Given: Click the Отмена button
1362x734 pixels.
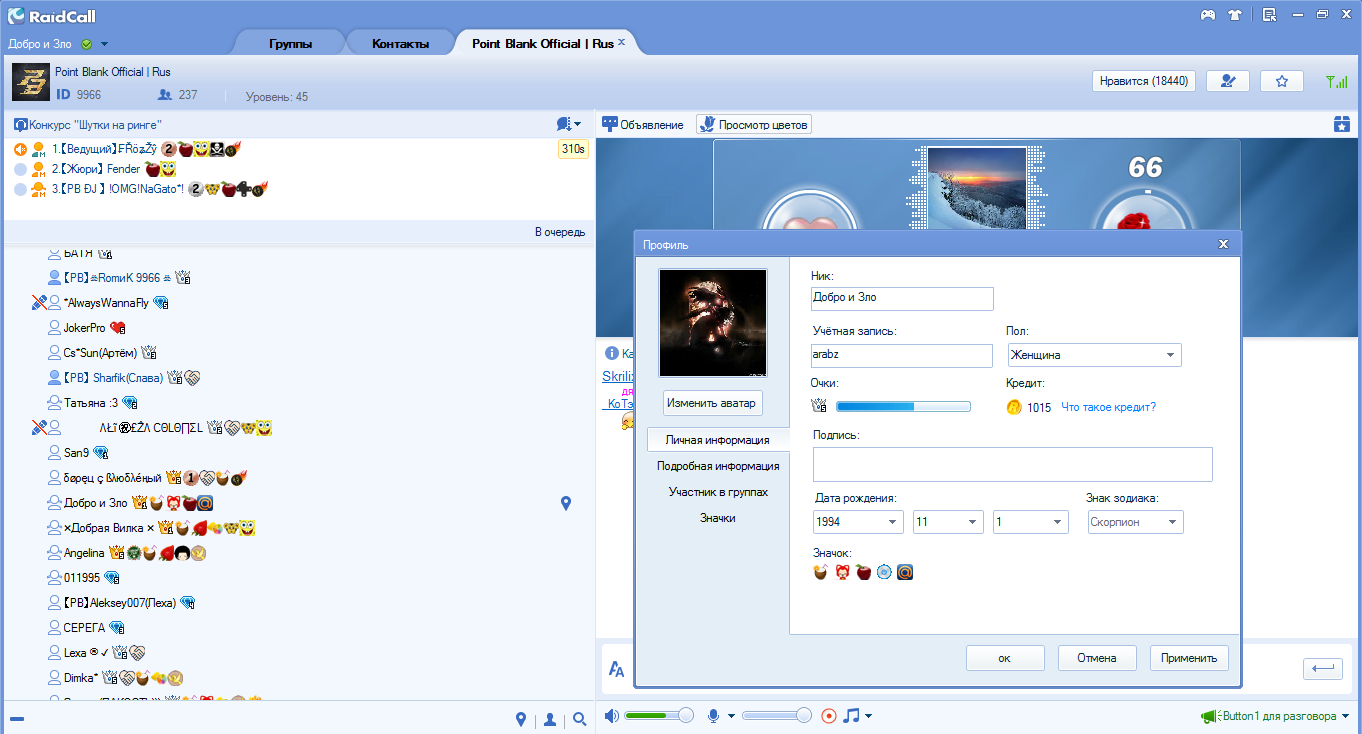Looking at the screenshot, I should tap(1097, 658).
